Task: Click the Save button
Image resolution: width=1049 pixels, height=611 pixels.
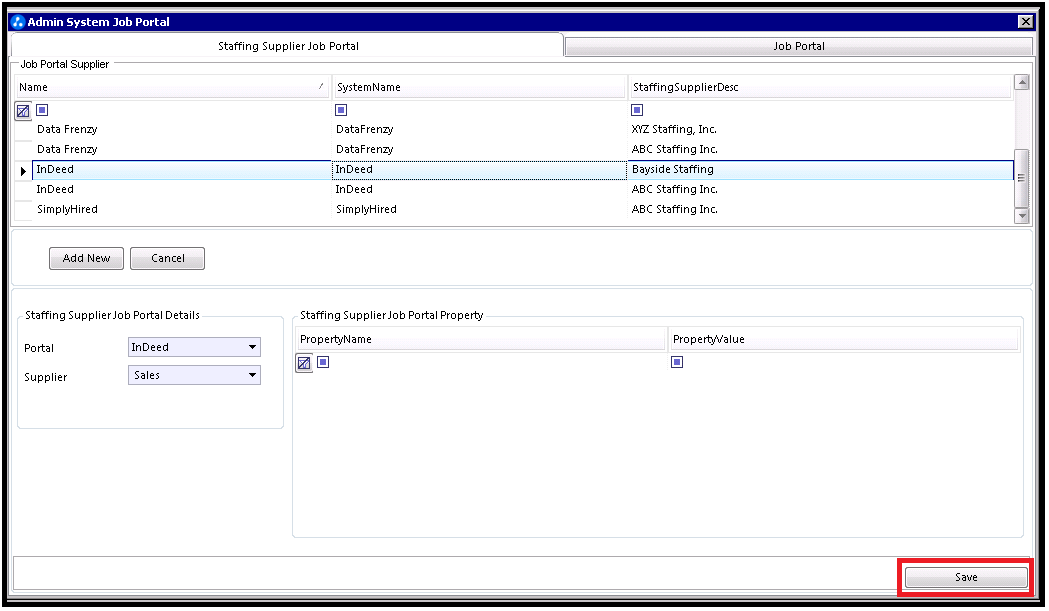Action: pos(965,578)
